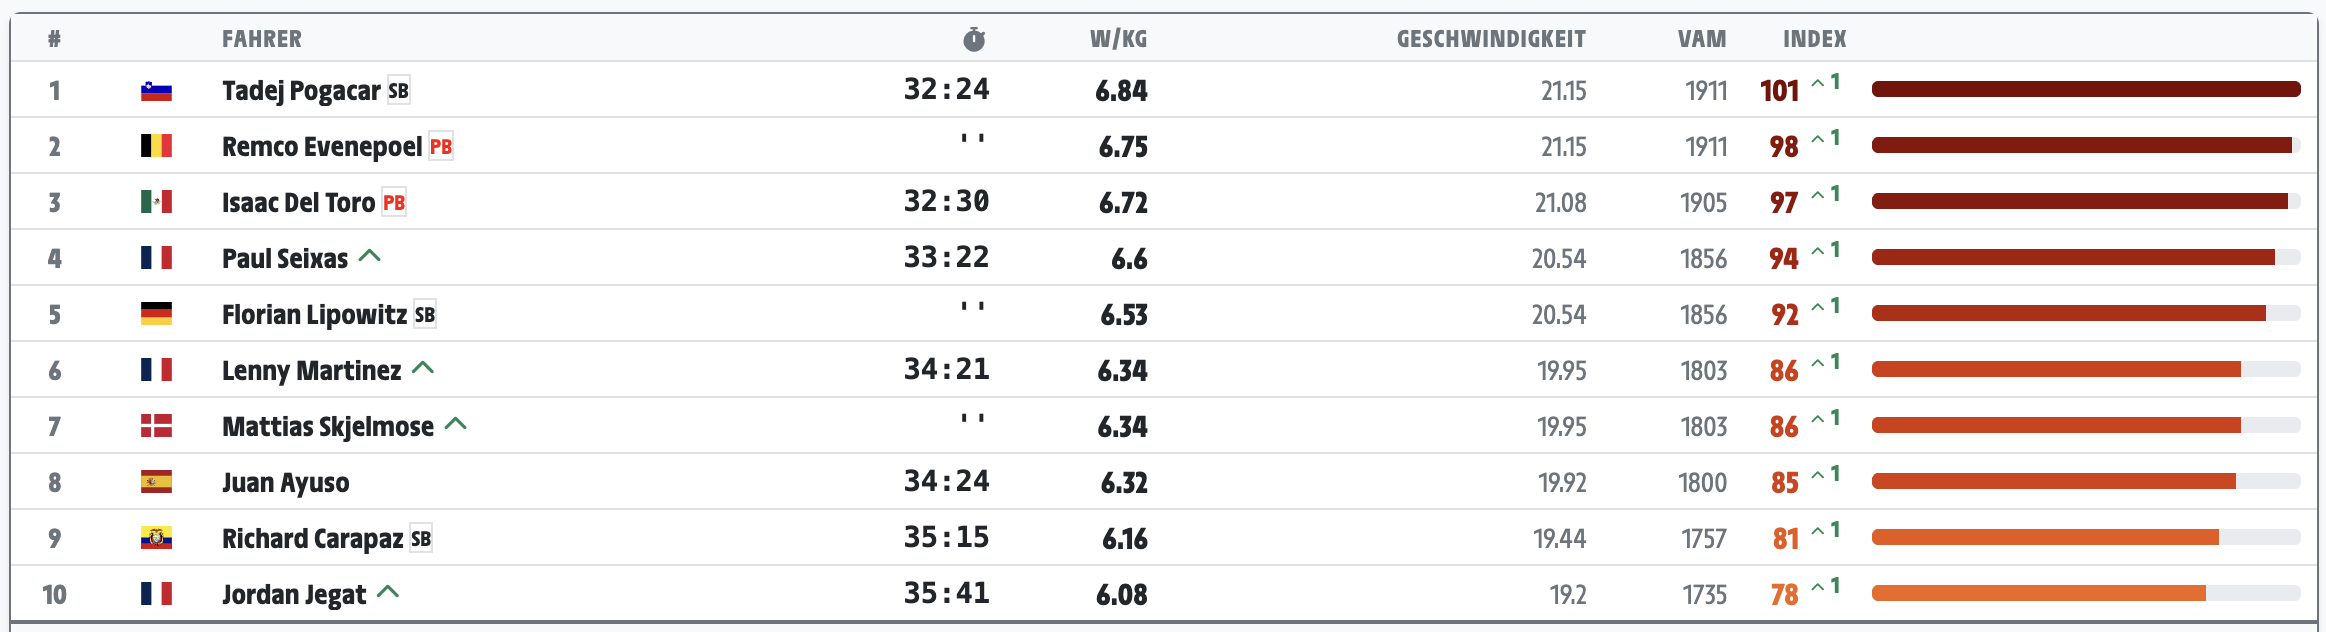Expand the chevron next to Jordan Jegat
The width and height of the screenshot is (2326, 632).
point(388,592)
